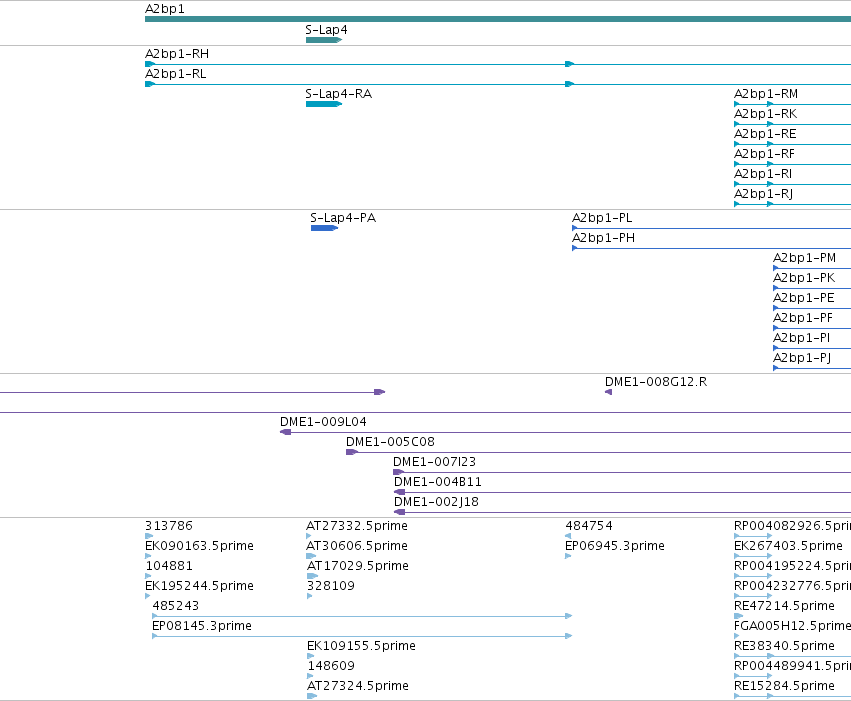This screenshot has width=851, height=701.
Task: Select the DME1-005C08 arrowhead
Action: [352, 453]
